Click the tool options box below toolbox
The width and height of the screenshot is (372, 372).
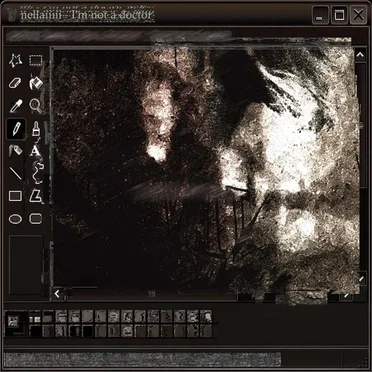click(26, 265)
